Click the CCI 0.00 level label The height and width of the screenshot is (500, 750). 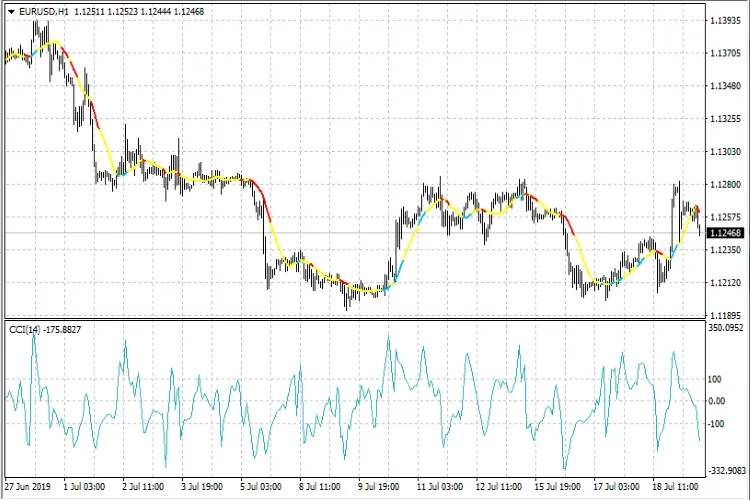719,401
